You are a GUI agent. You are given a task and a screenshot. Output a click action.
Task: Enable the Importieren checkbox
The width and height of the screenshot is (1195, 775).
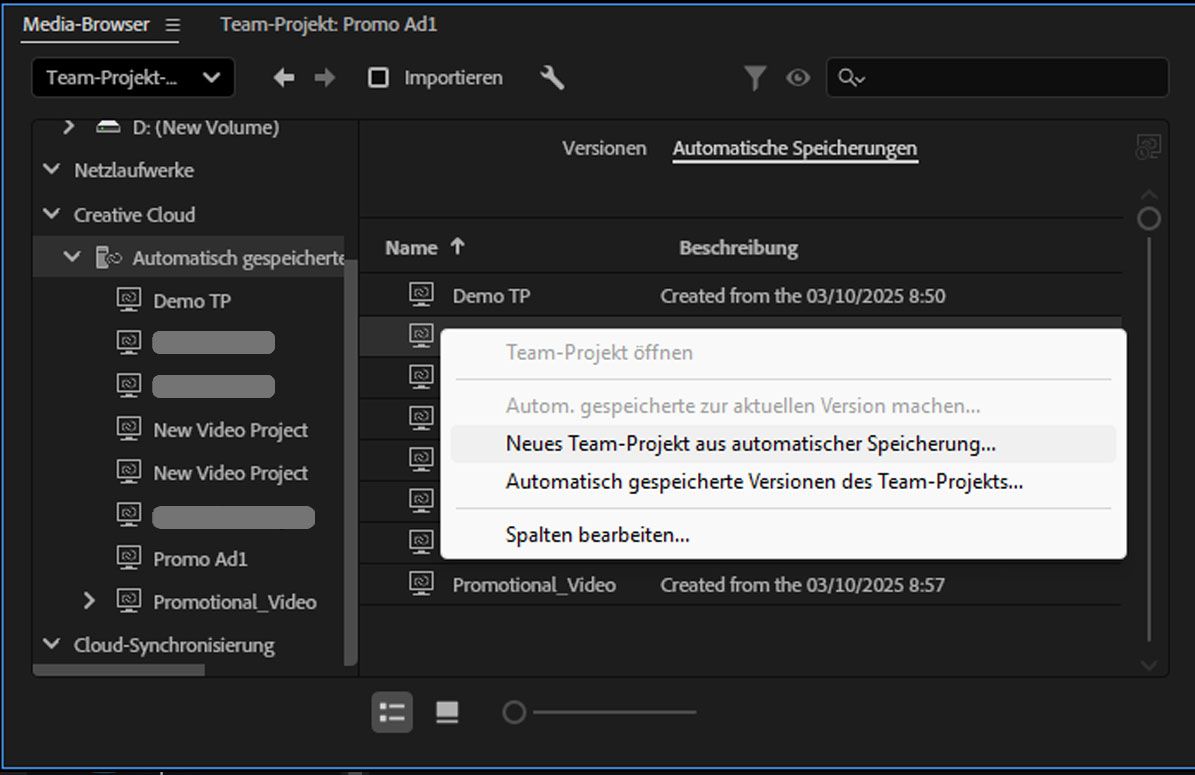378,78
